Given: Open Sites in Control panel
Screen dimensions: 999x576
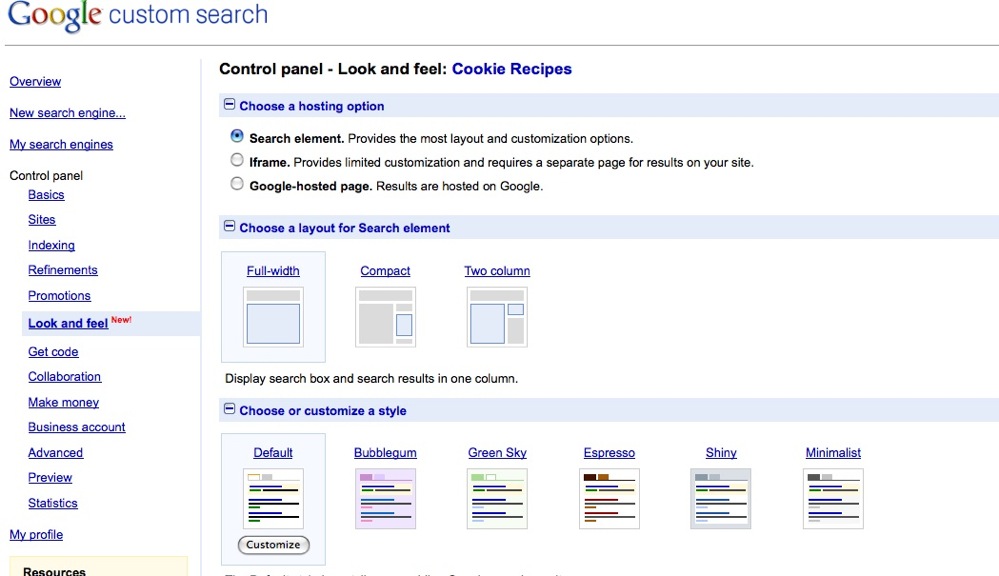Looking at the screenshot, I should [x=41, y=220].
